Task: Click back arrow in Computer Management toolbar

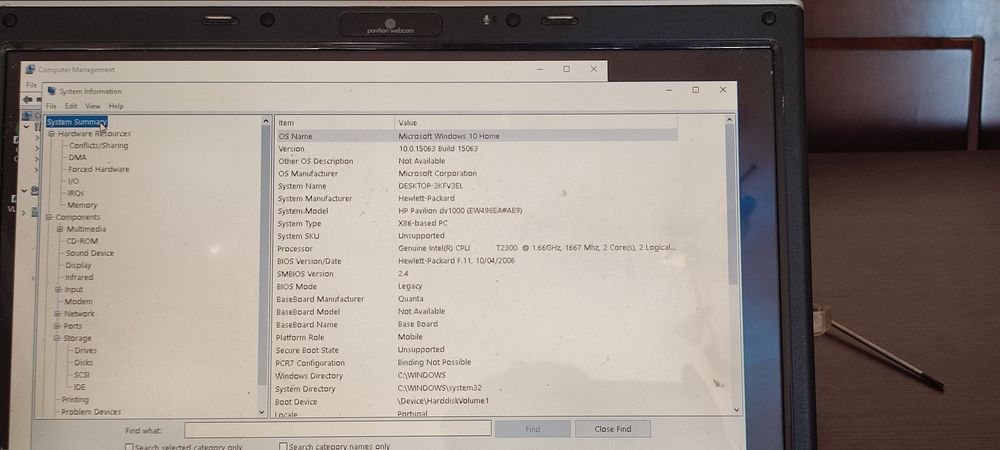Action: 27,100
